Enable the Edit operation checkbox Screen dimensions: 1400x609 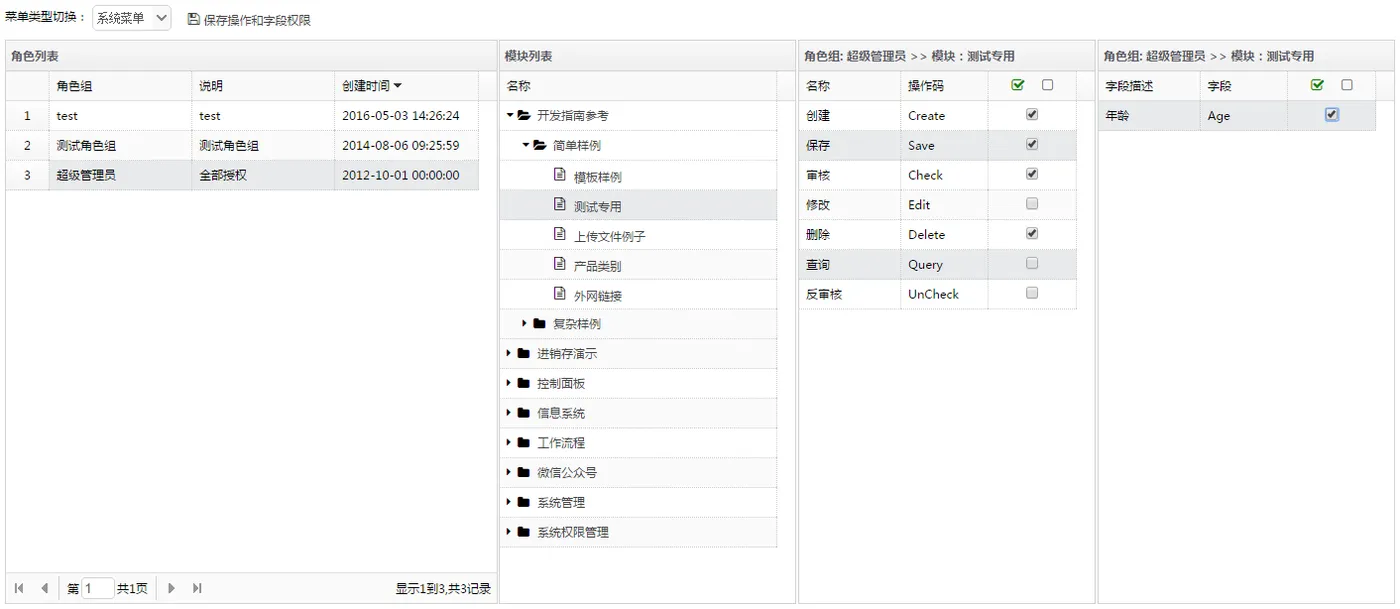click(1032, 204)
